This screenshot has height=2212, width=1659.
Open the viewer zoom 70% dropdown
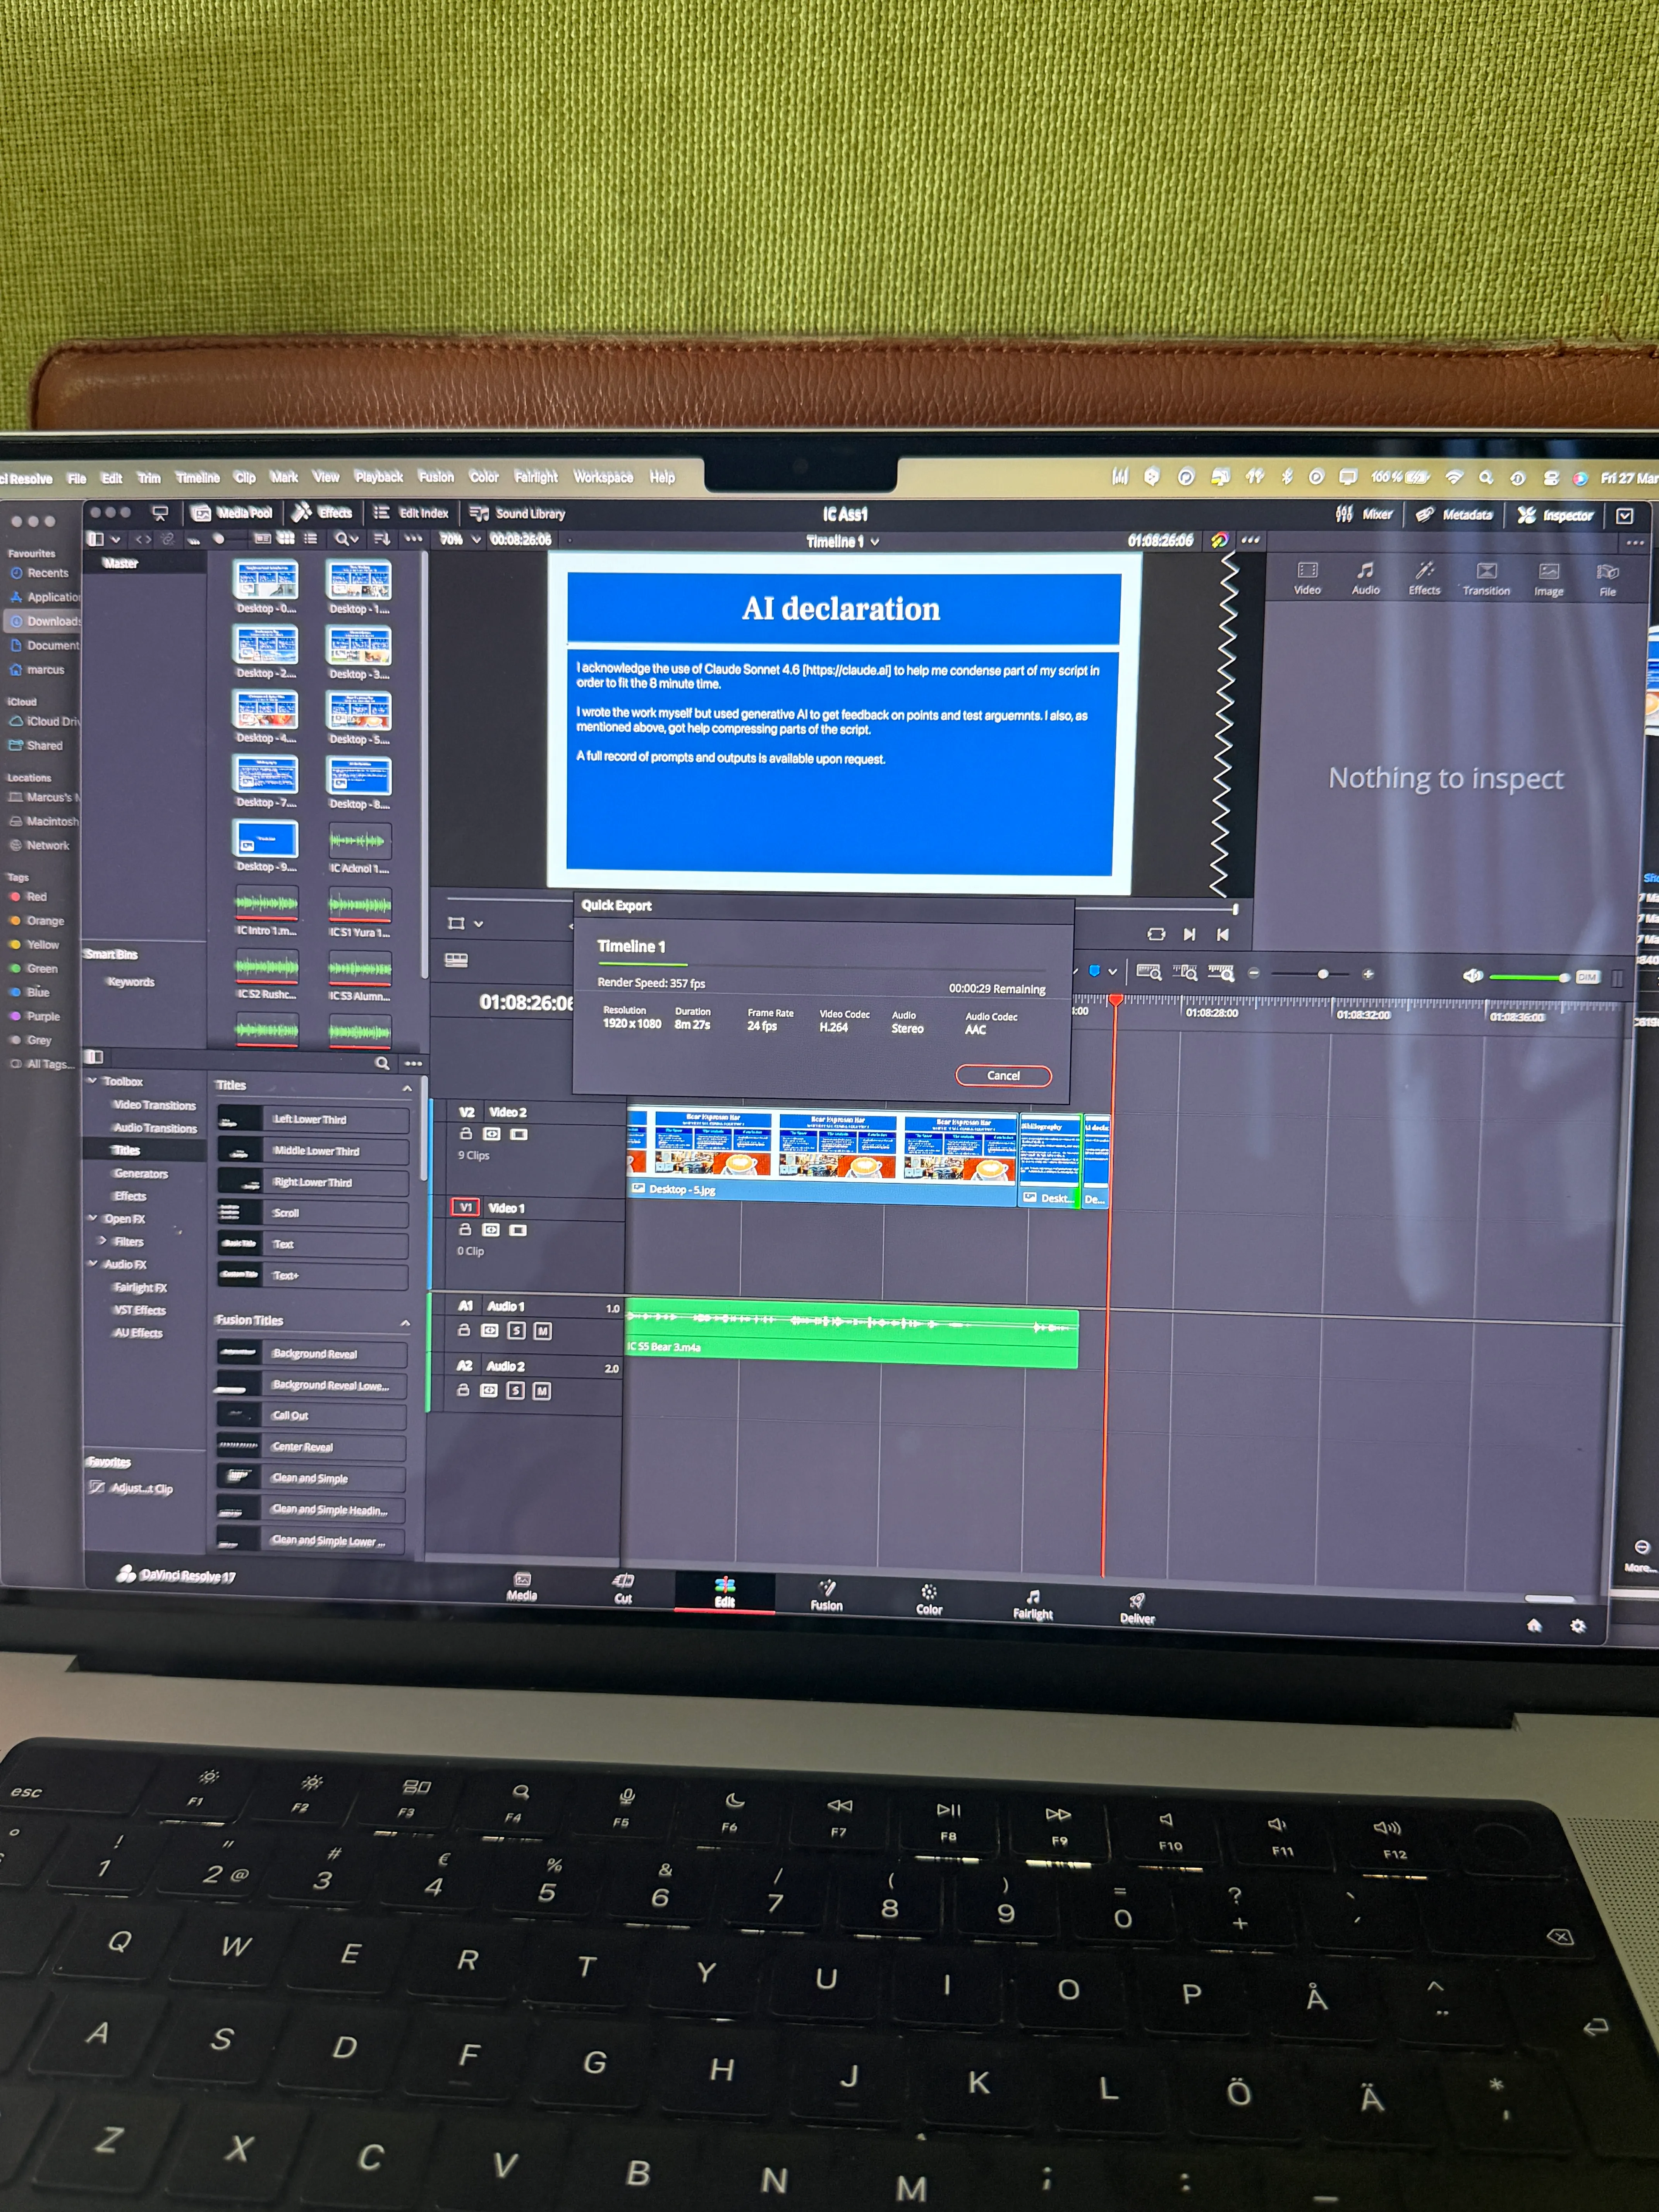(x=461, y=539)
